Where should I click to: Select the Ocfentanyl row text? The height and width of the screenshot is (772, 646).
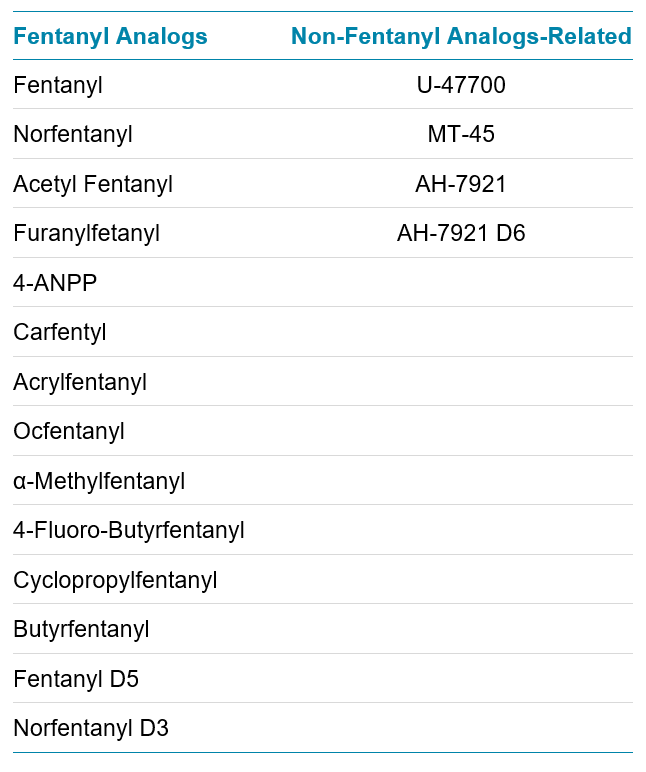[69, 432]
